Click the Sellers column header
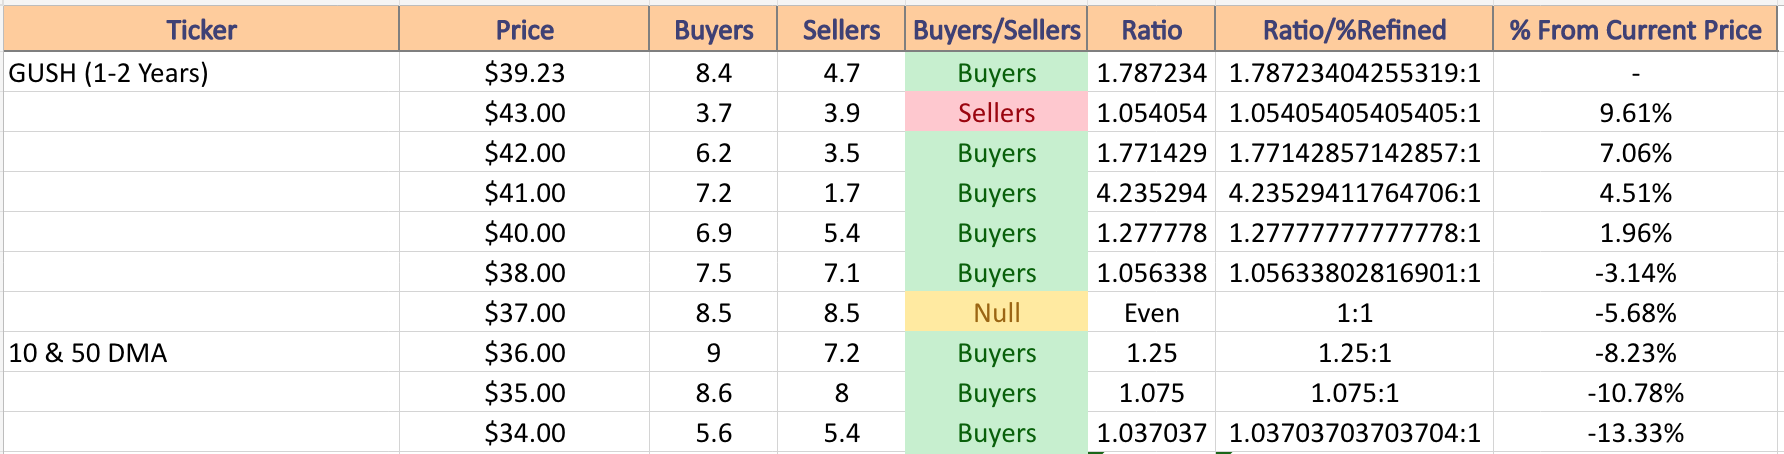The image size is (1784, 454). click(841, 30)
